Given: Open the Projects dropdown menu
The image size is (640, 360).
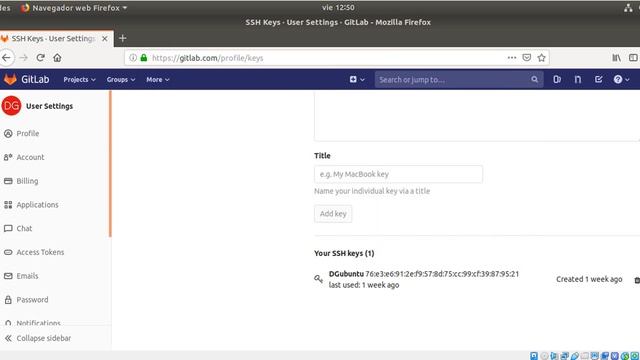Looking at the screenshot, I should click(x=79, y=80).
